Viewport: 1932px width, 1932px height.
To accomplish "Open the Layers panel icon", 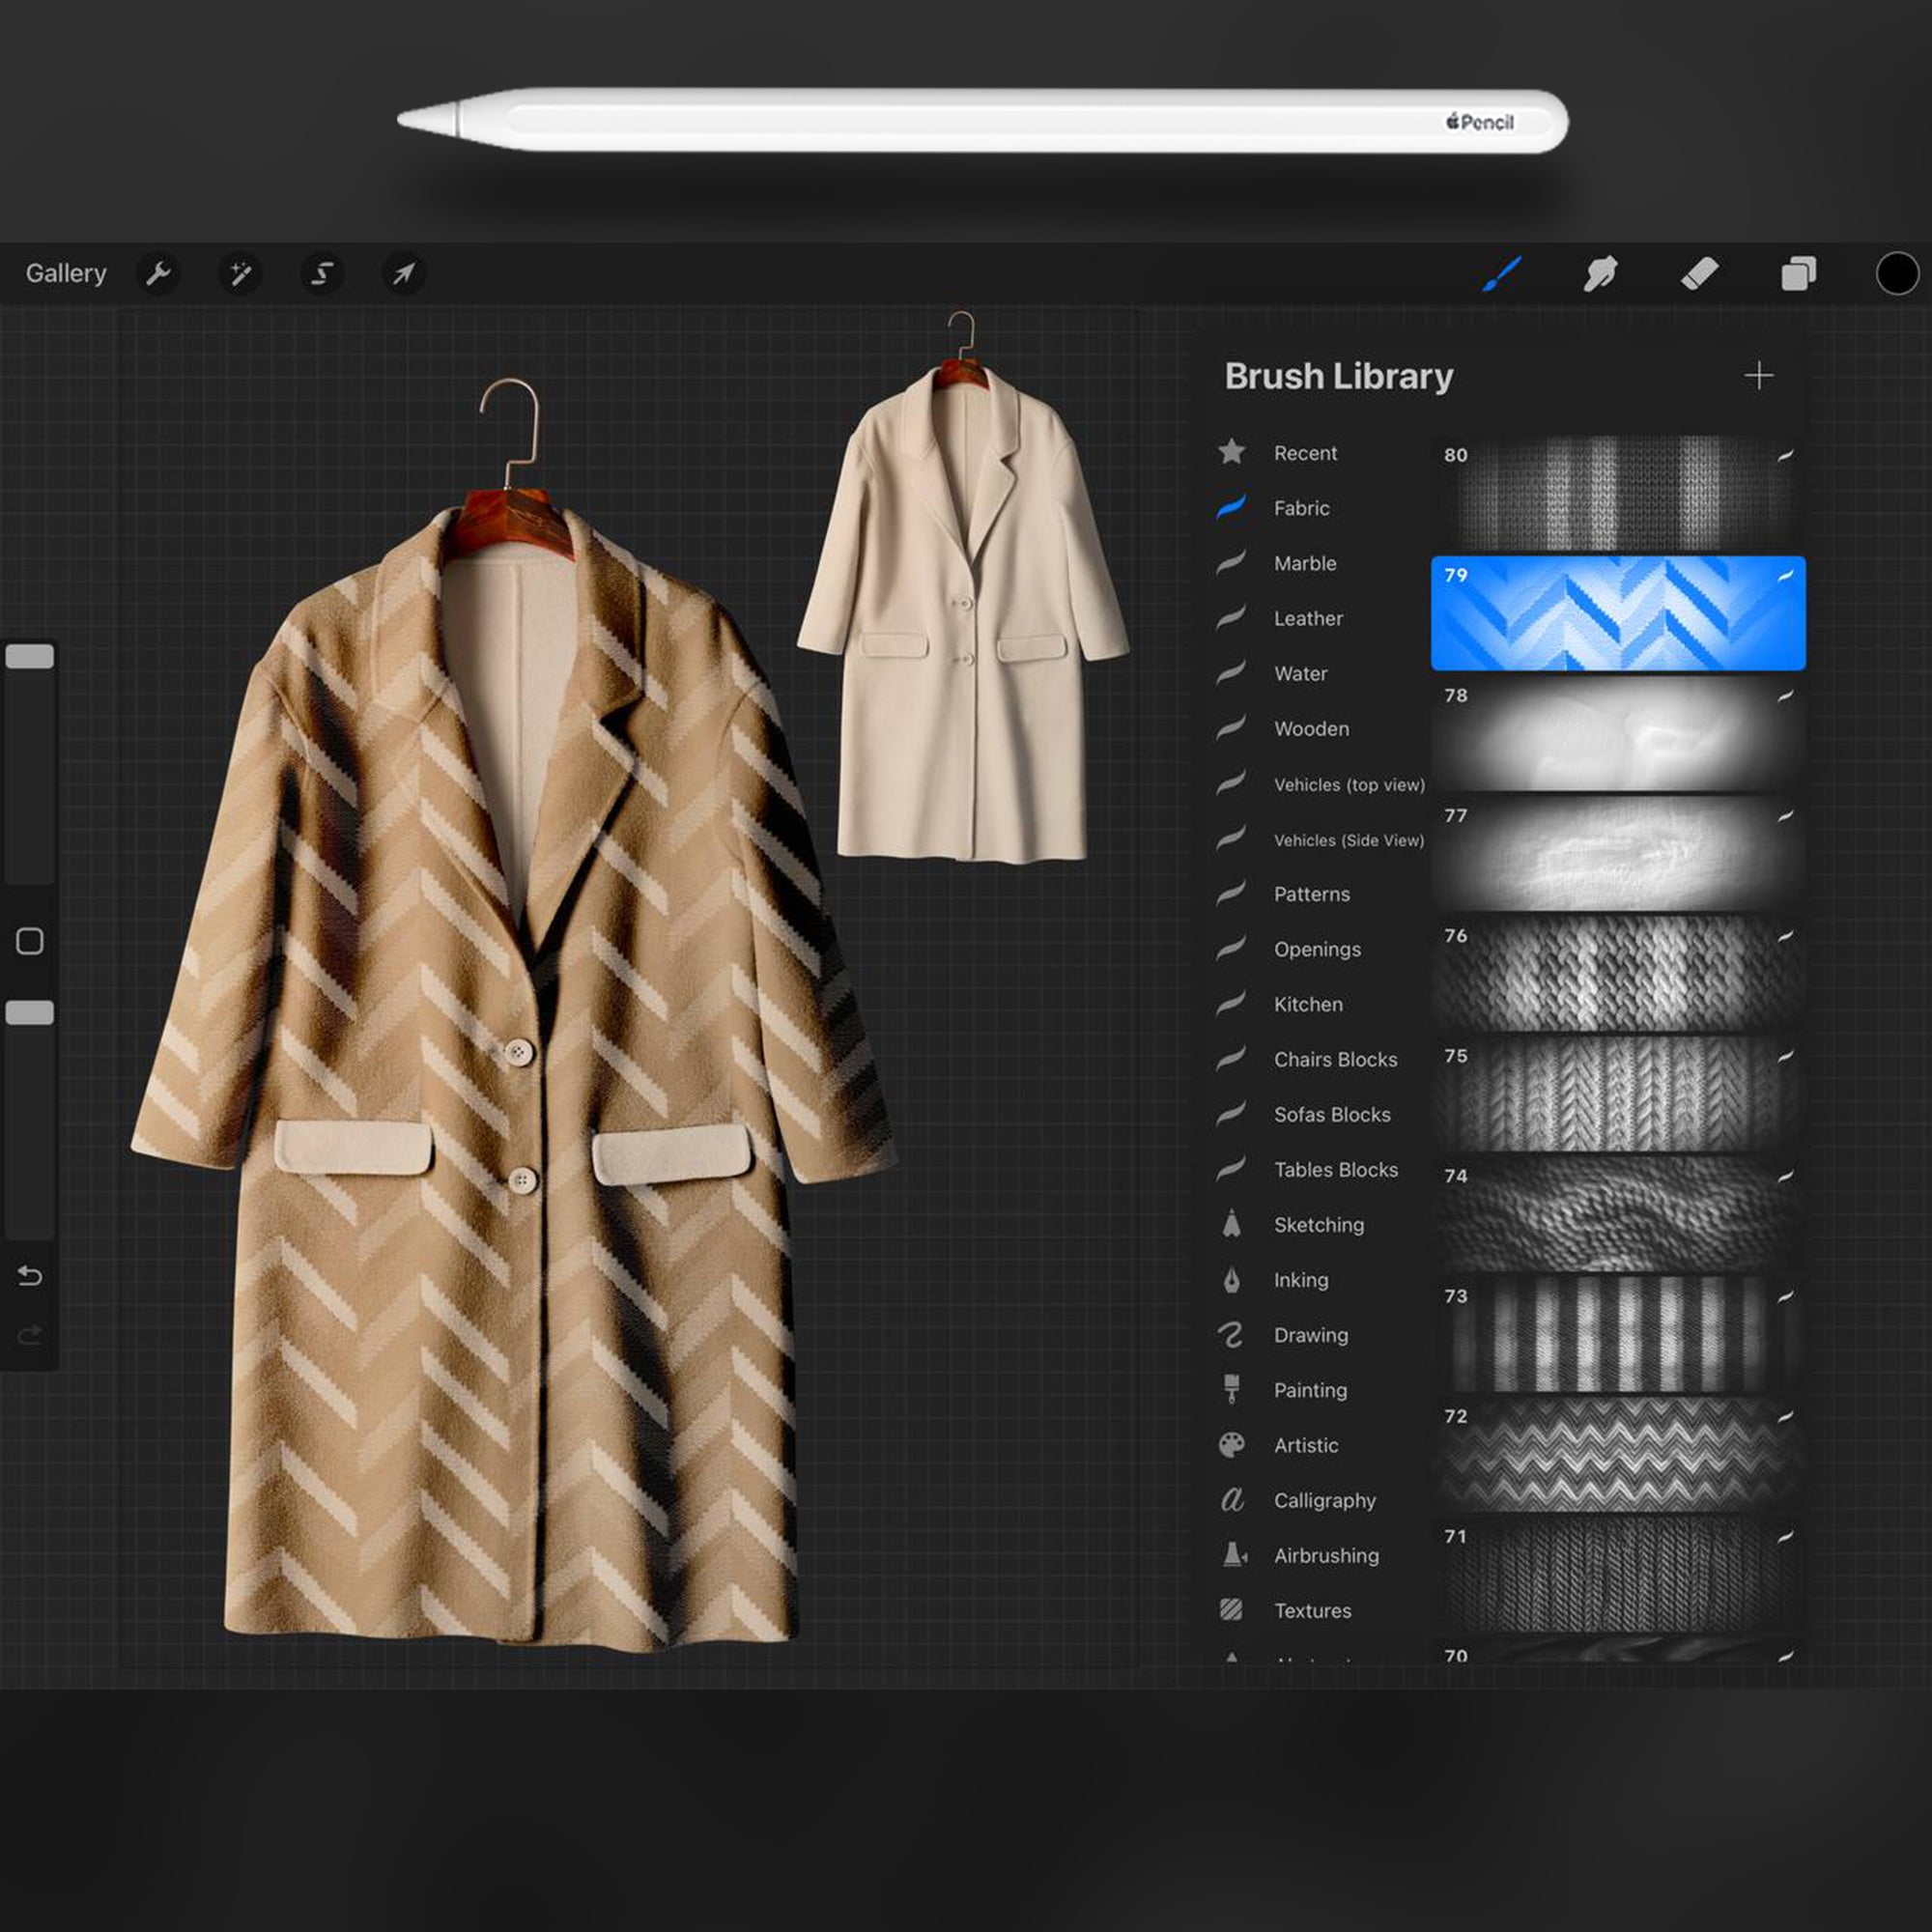I will [1798, 274].
